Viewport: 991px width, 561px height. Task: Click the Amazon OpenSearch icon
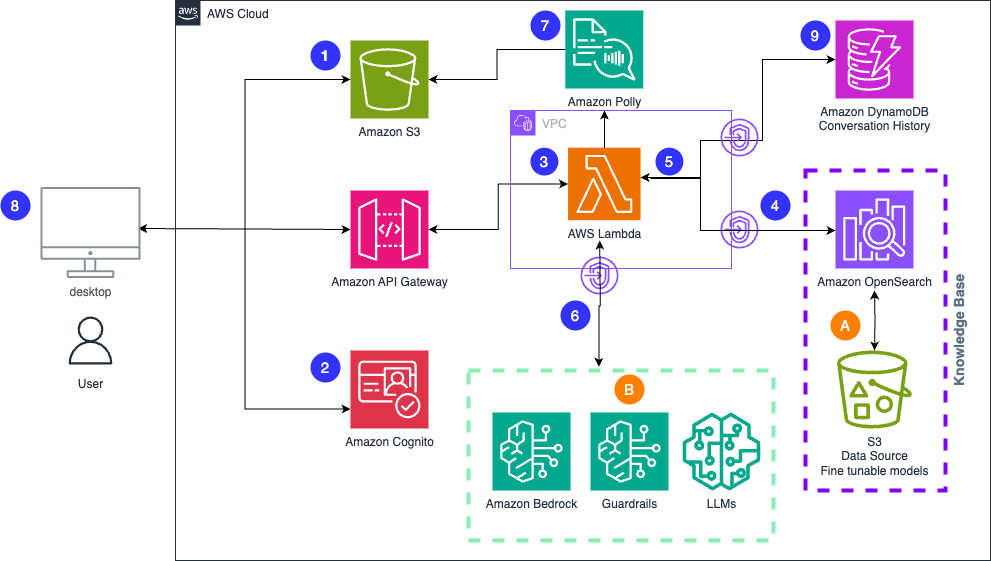[x=874, y=230]
